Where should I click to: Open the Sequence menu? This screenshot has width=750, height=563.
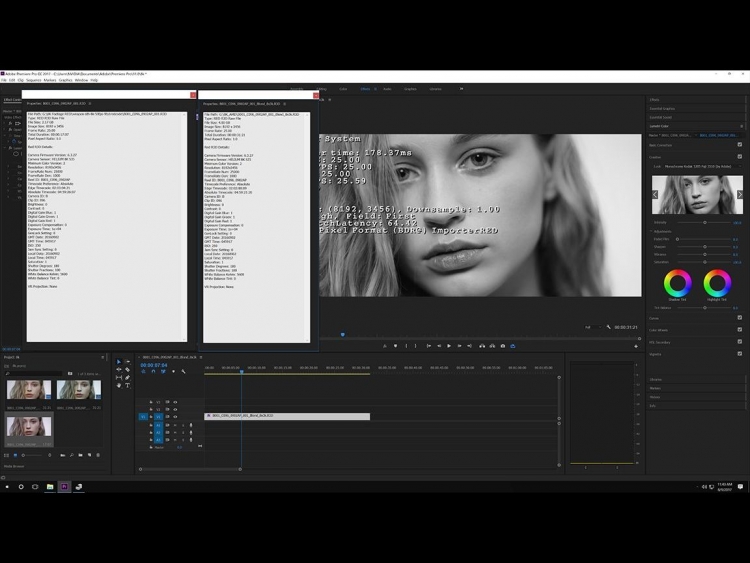point(36,80)
